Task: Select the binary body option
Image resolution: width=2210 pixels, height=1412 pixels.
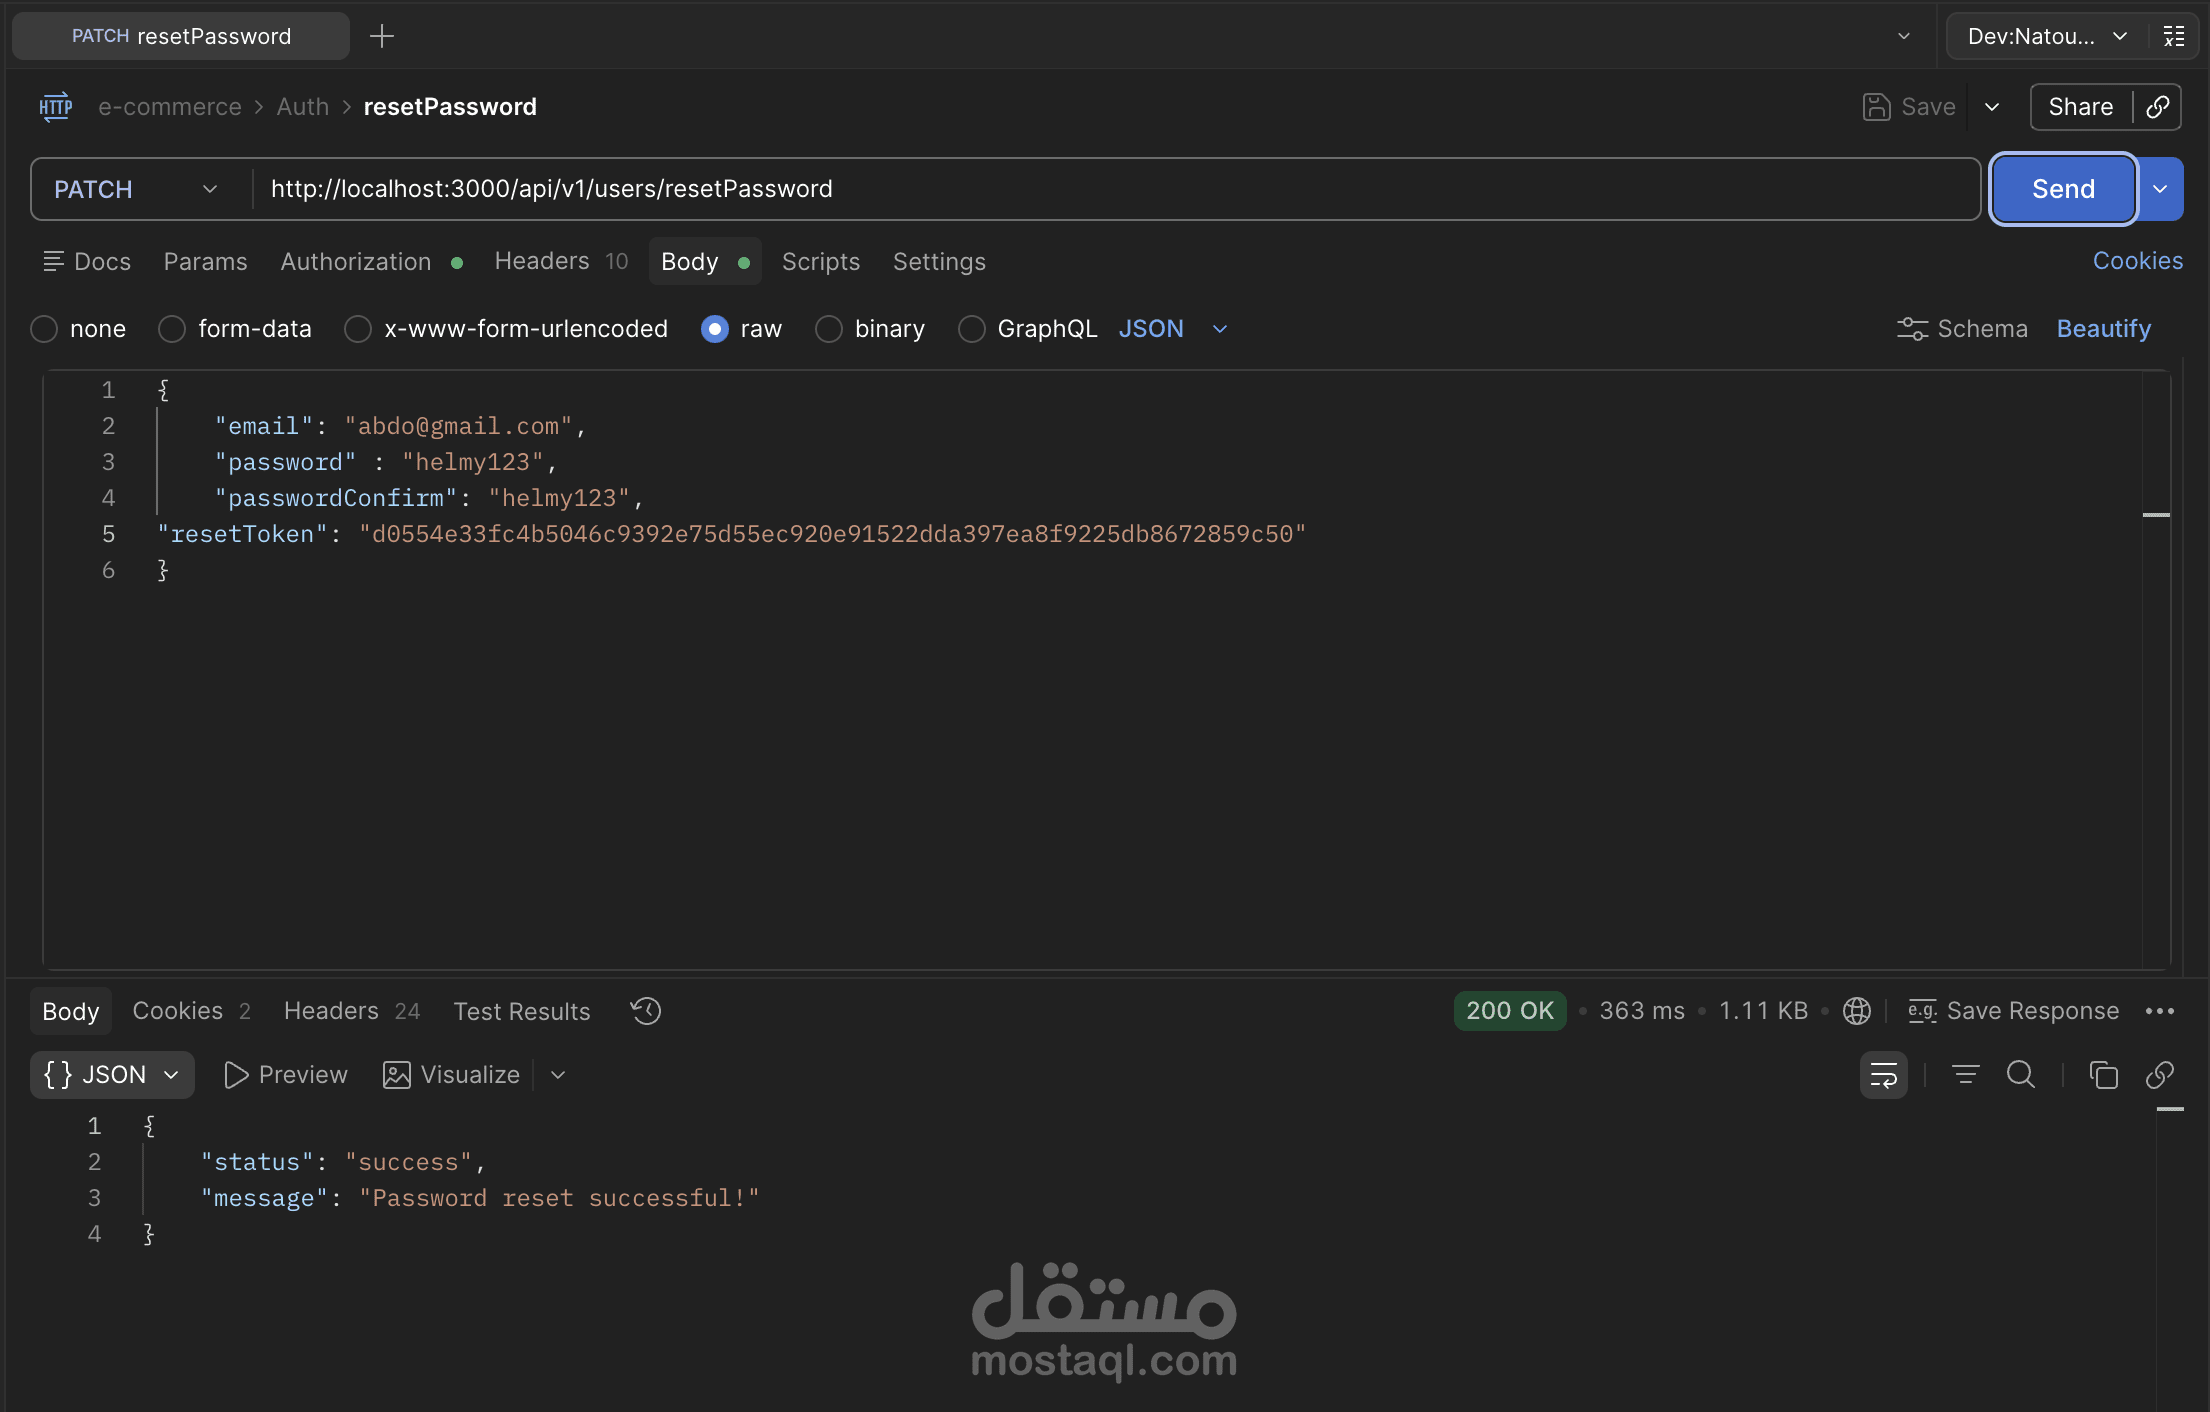Action: pos(829,329)
